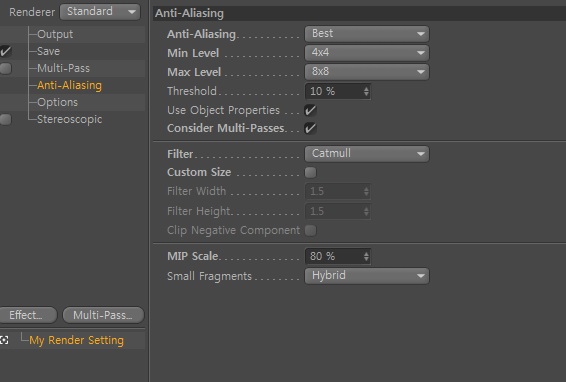Click the MIP Scale stepper arrows
566x382 pixels.
coord(366,256)
